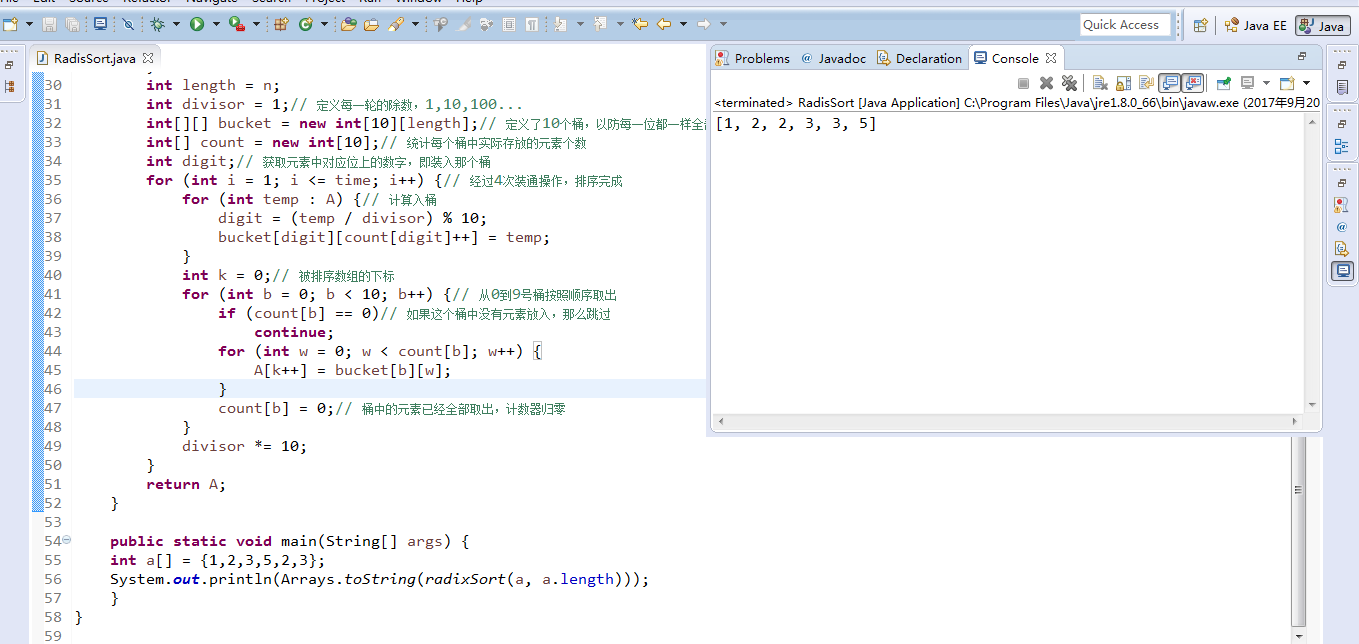
Task: Toggle Mark Occurrences in the toolbar
Action: tap(462, 24)
